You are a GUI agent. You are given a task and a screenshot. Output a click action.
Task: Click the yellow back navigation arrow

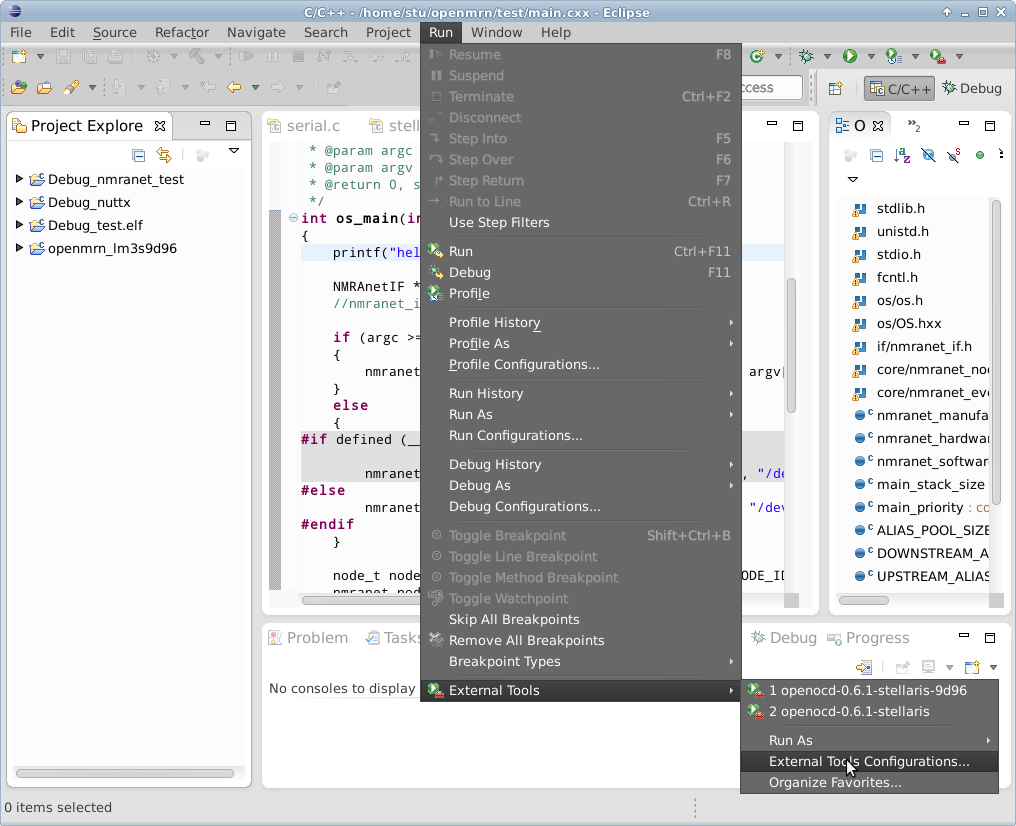pyautogui.click(x=234, y=88)
